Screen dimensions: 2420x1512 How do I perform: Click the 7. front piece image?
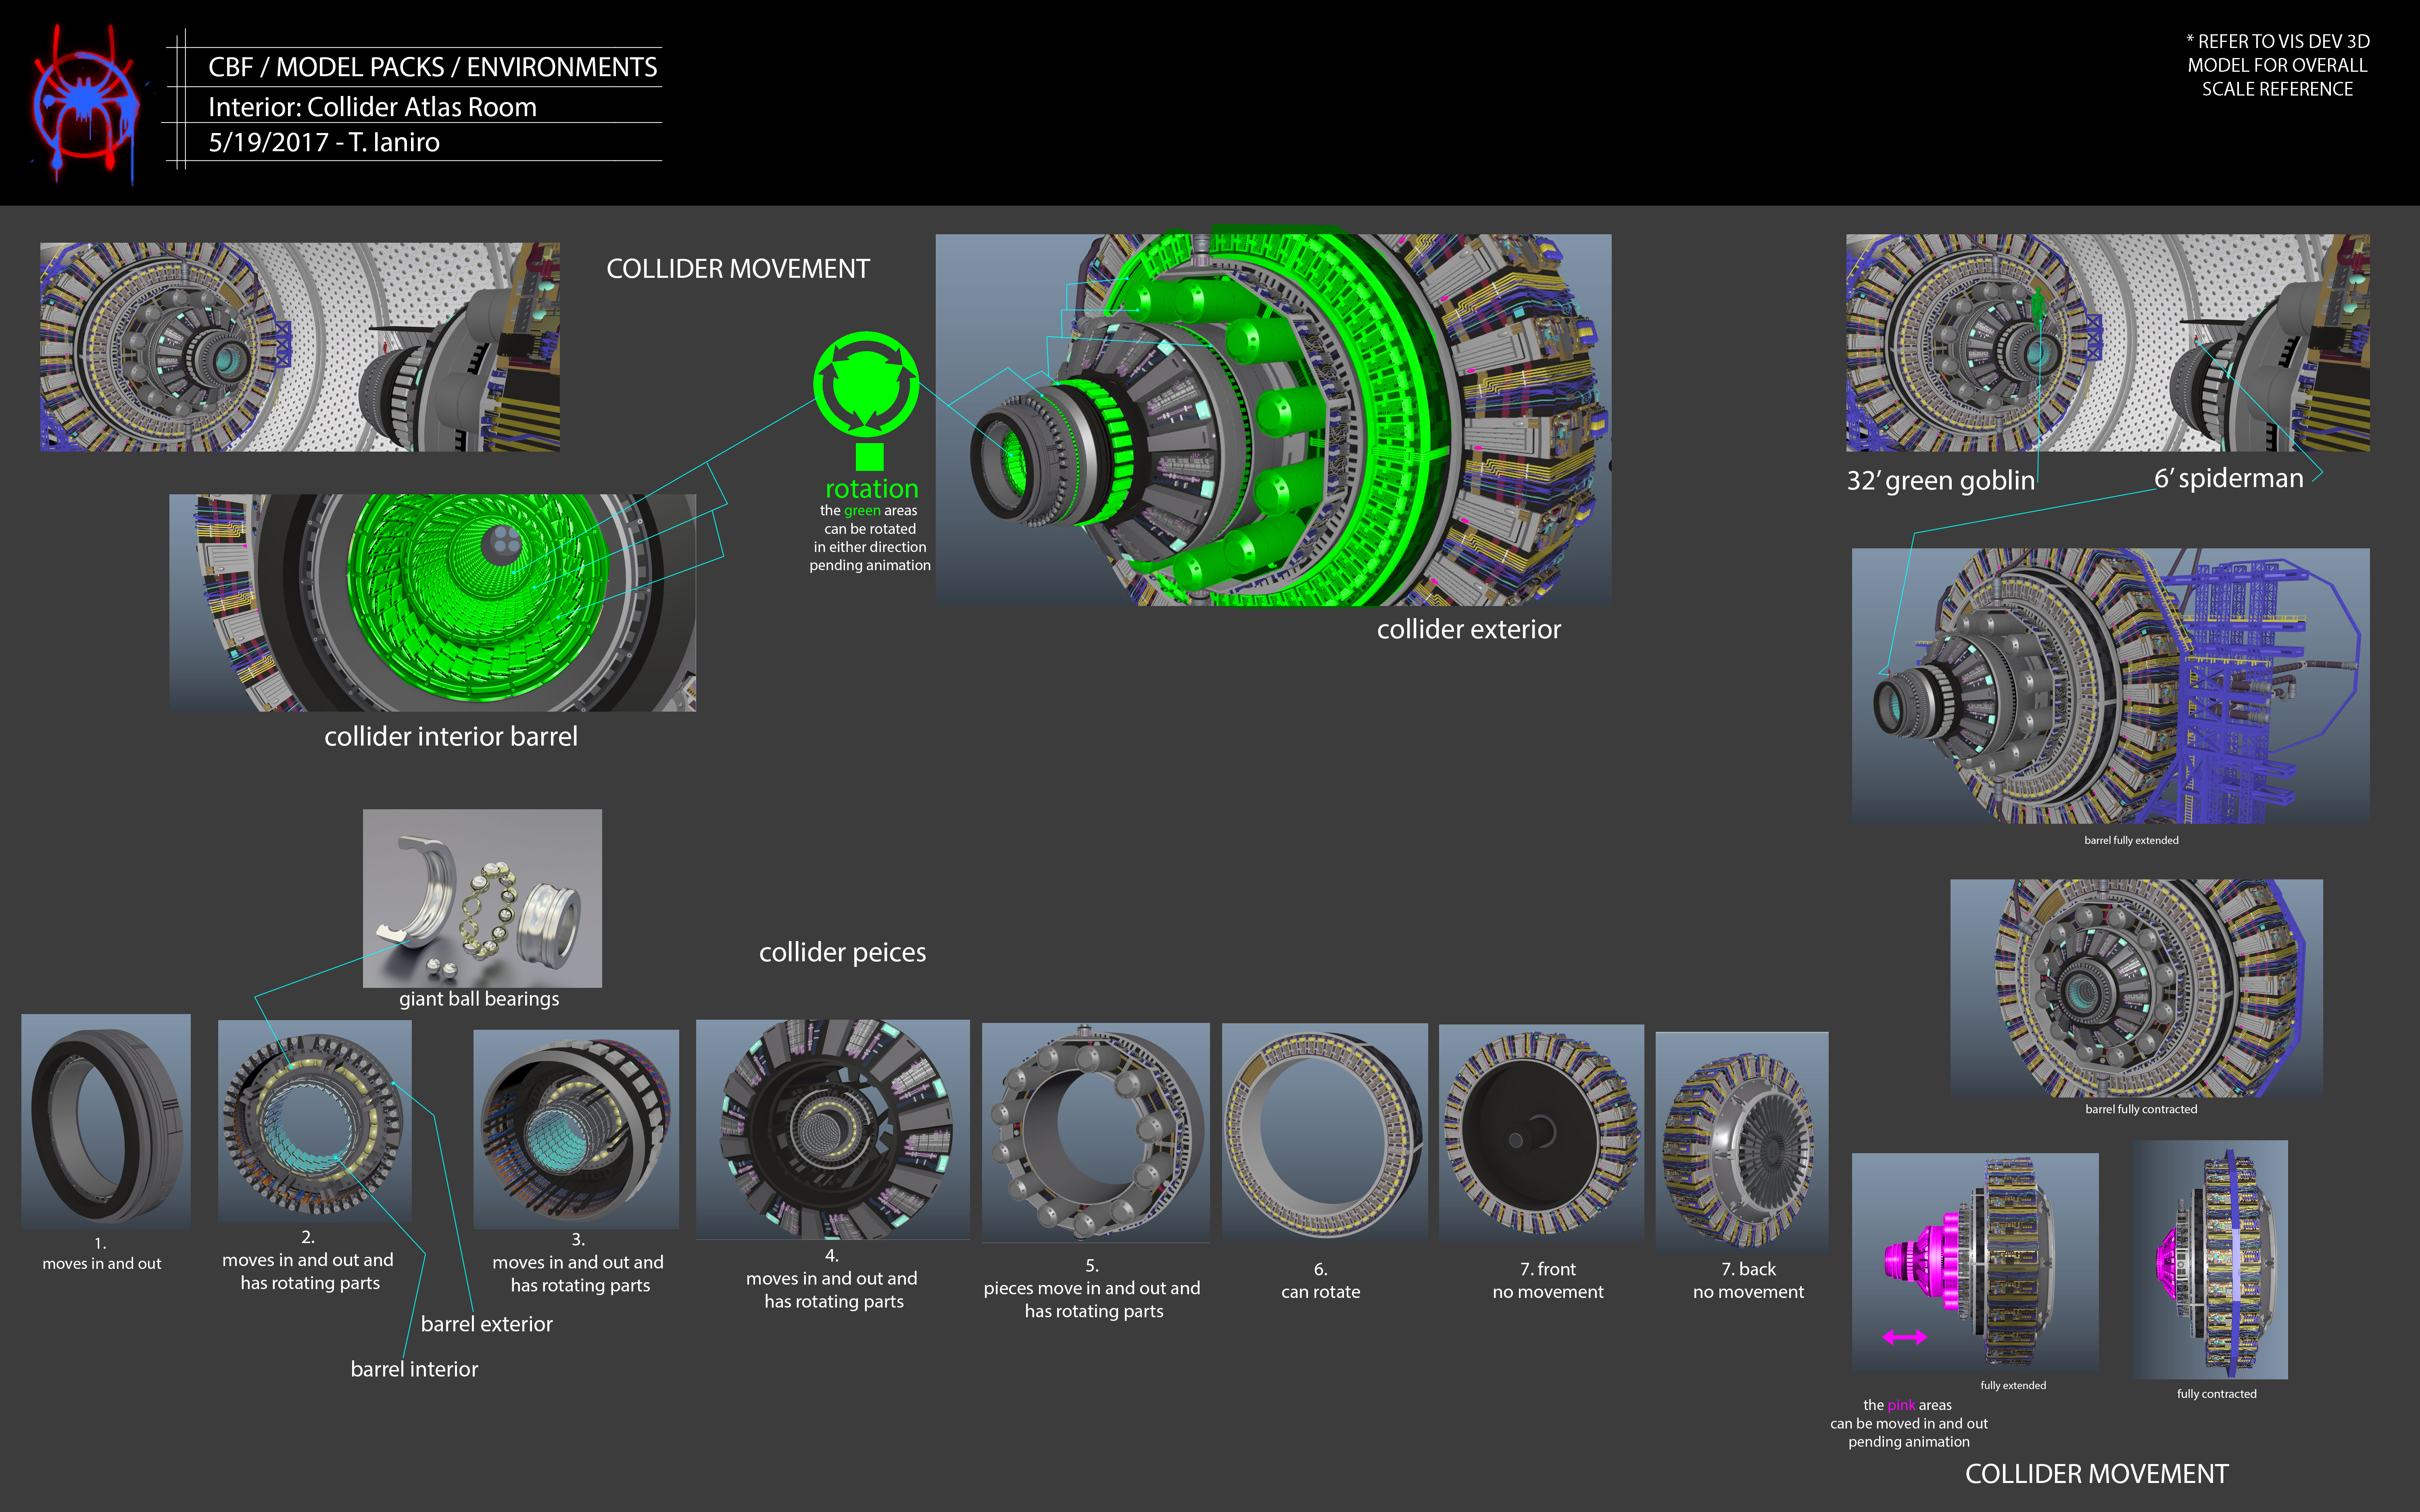1541,1132
